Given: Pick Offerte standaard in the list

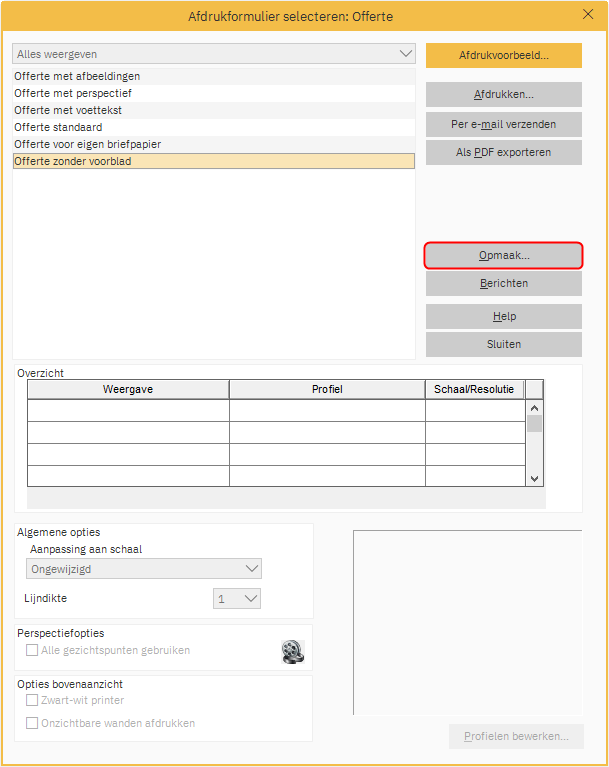Looking at the screenshot, I should [214, 127].
